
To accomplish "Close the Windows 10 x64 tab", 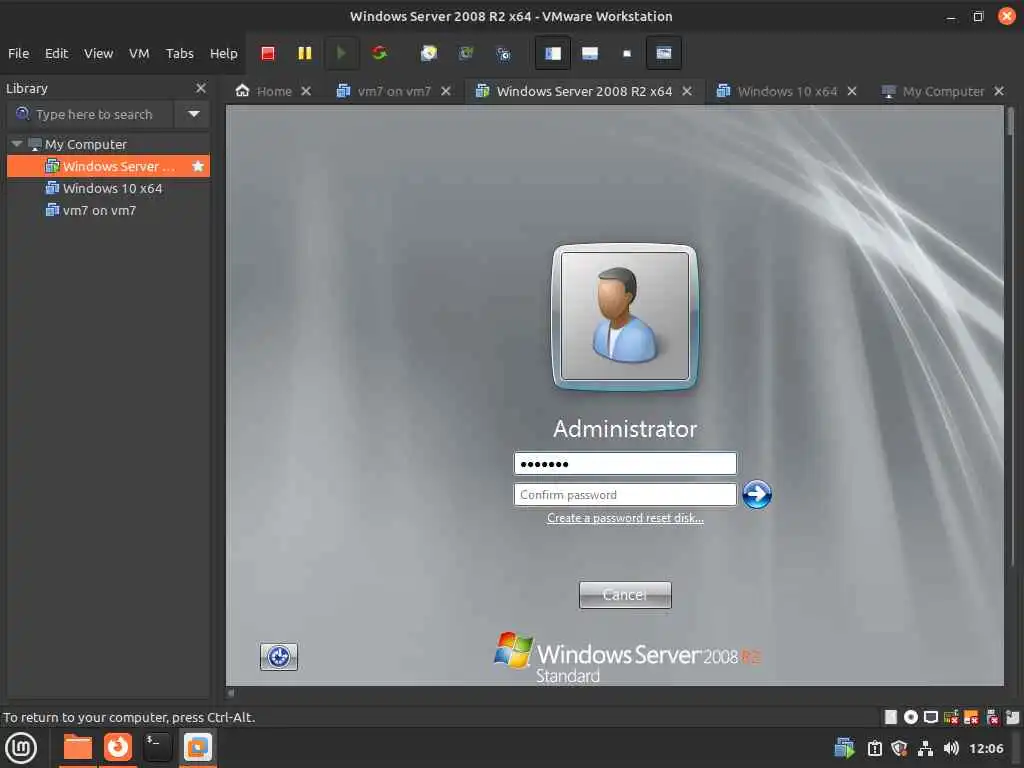I will [x=852, y=91].
